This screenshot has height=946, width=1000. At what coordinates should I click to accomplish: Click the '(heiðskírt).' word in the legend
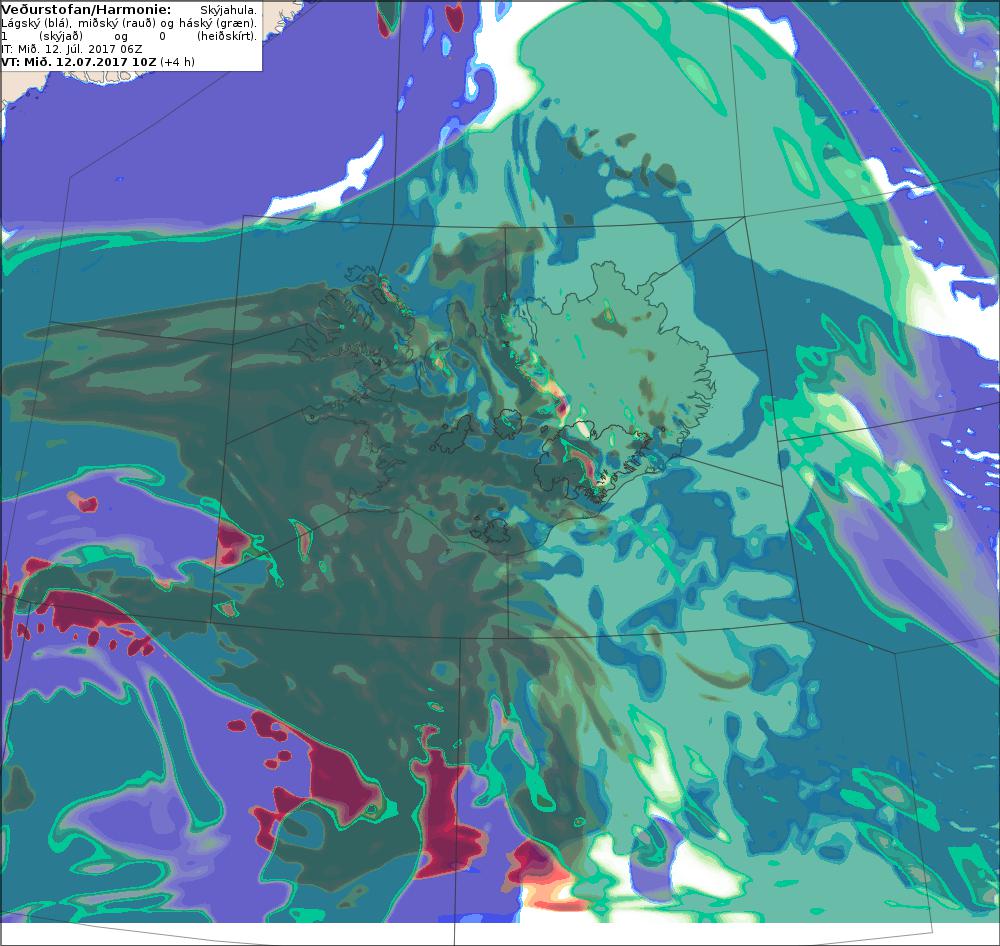click(227, 36)
